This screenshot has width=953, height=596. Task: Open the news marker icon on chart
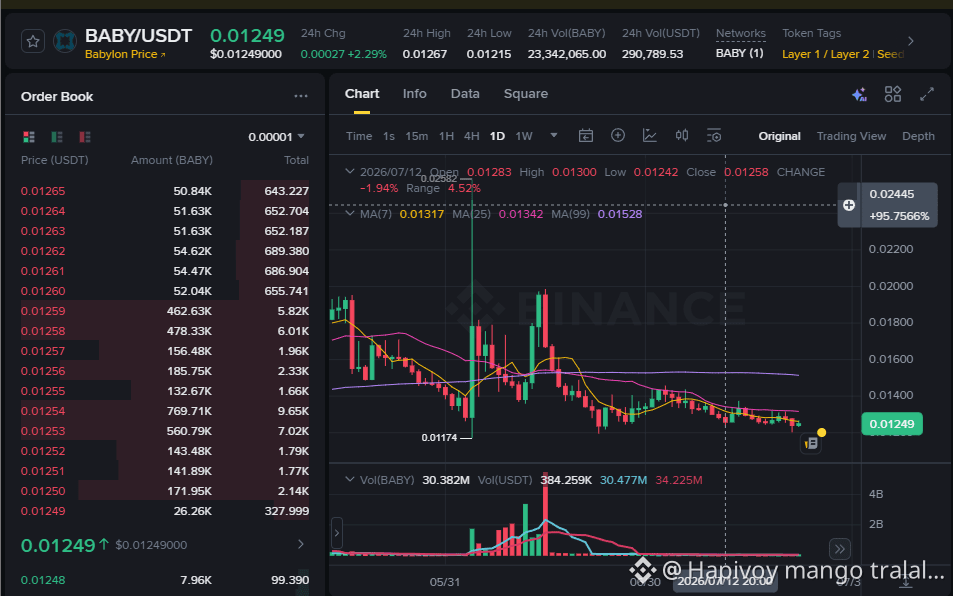[x=811, y=444]
